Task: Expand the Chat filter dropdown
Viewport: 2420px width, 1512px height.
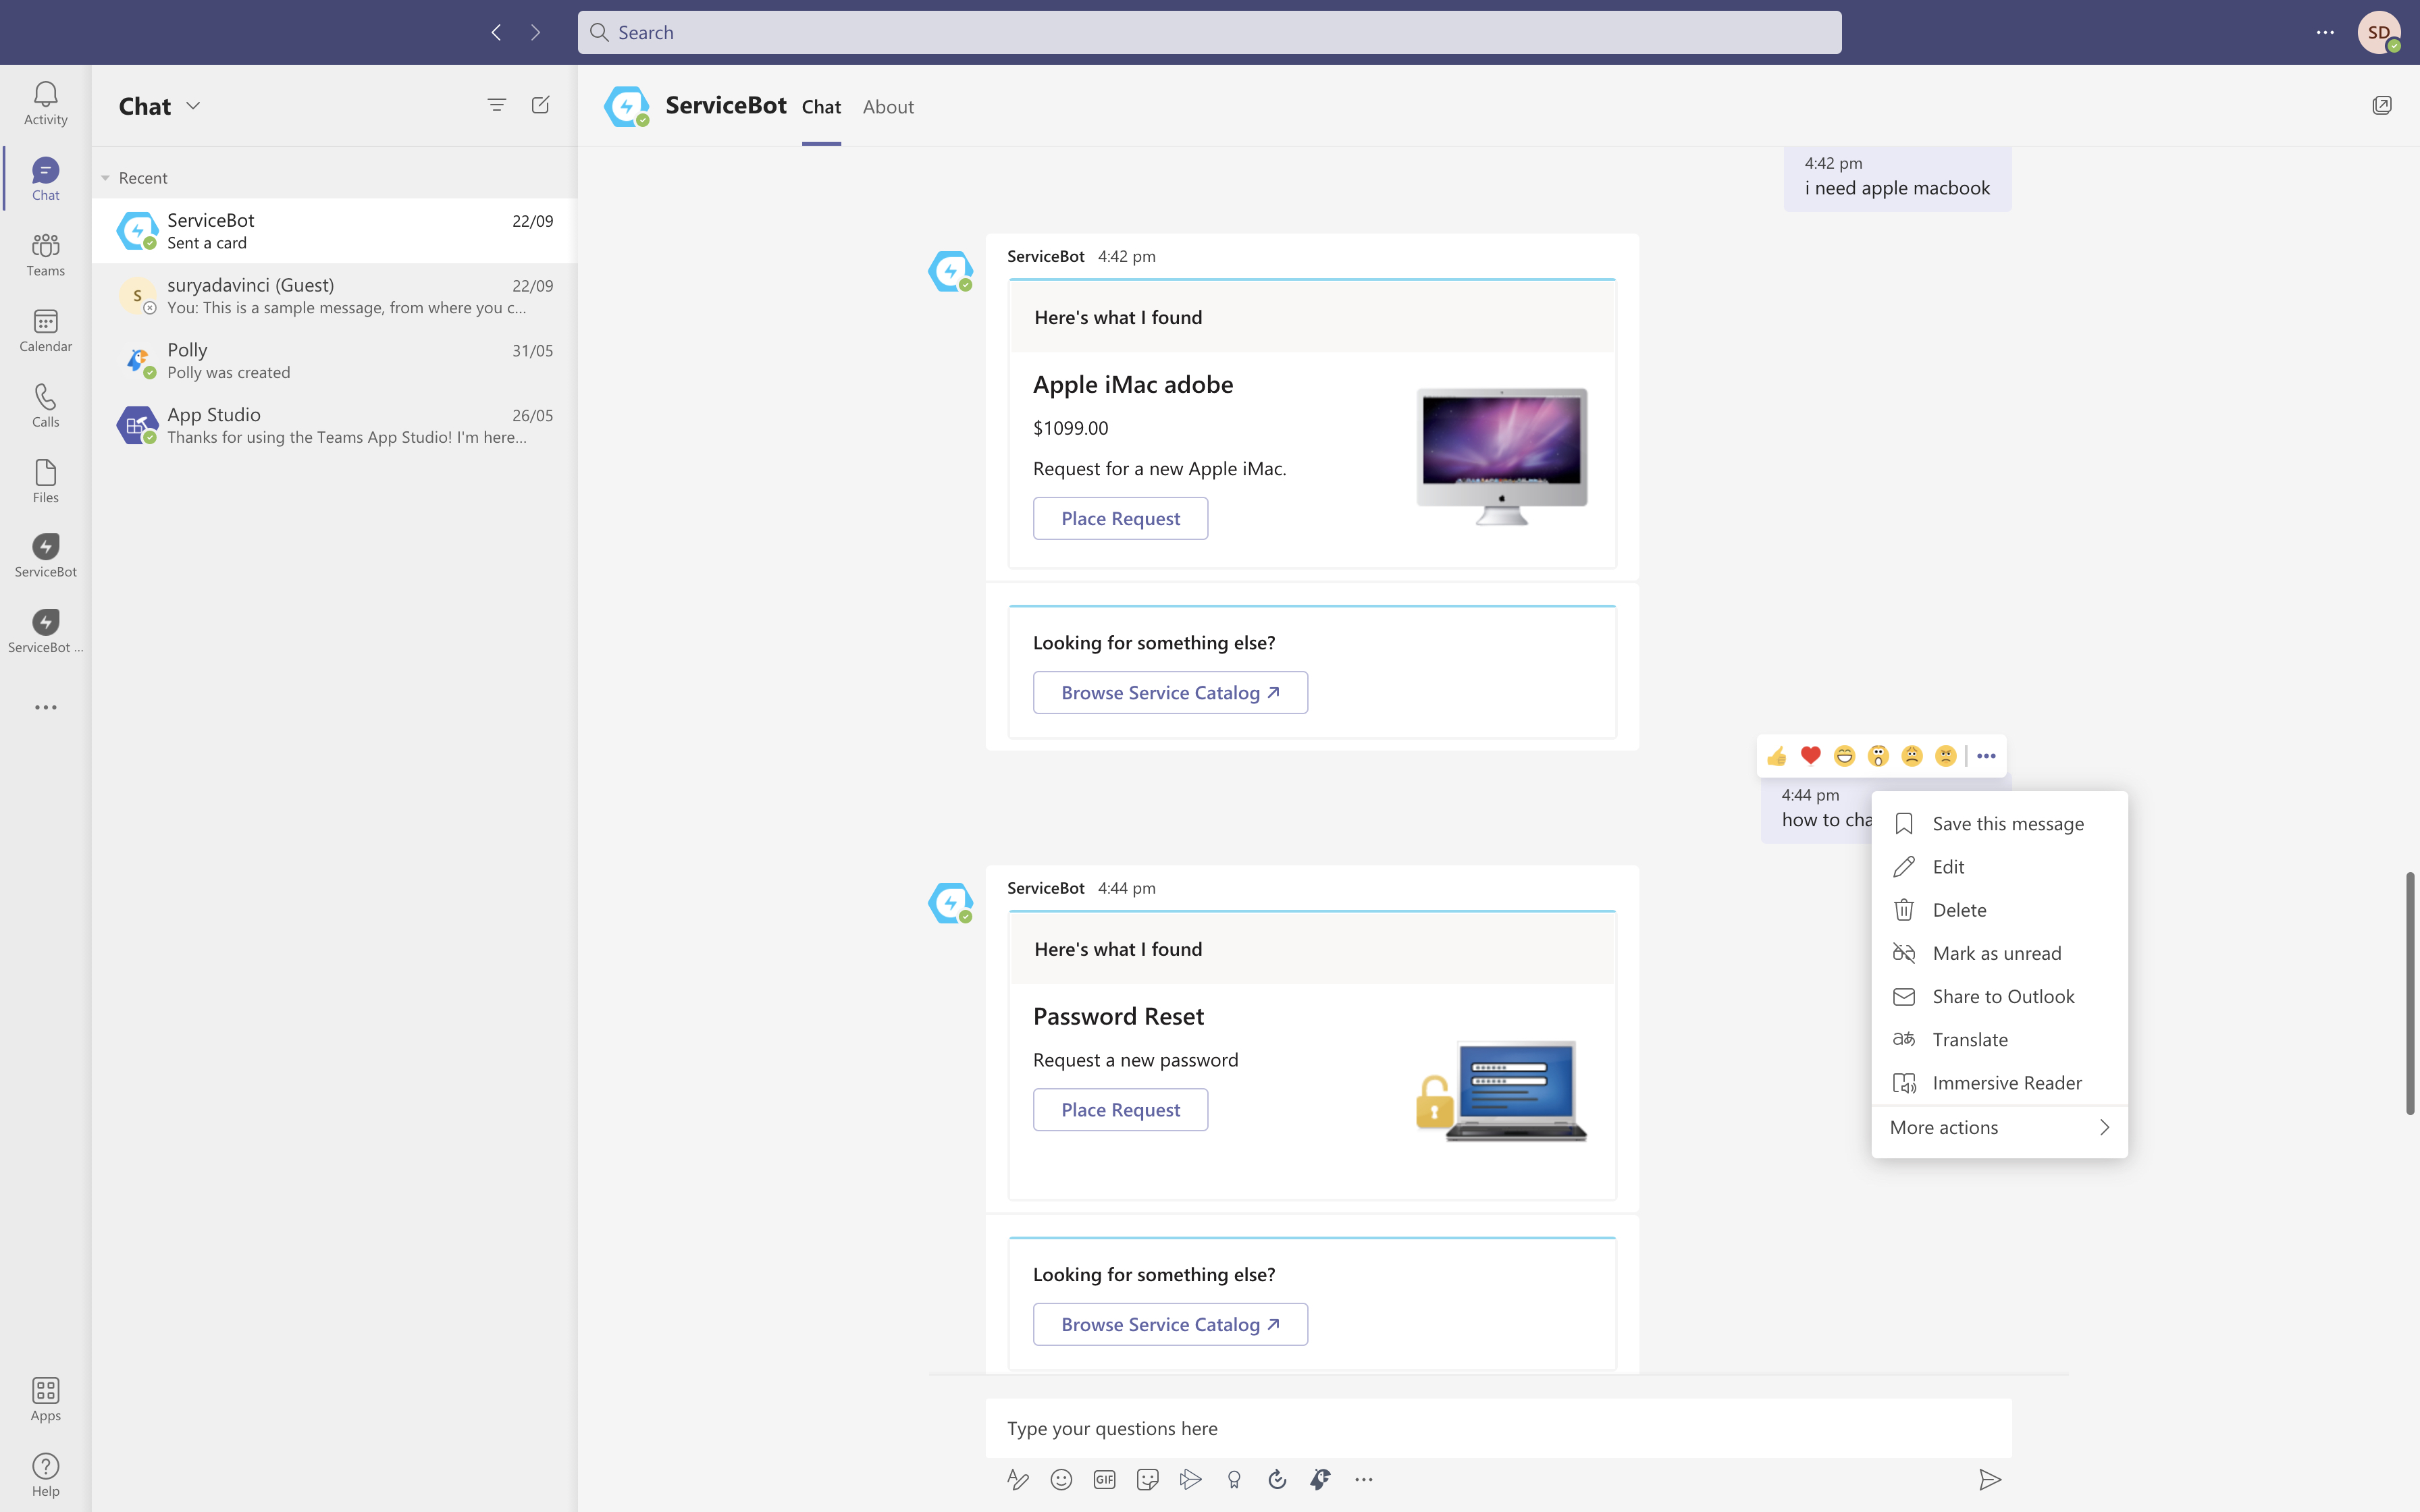Action: pos(194,106)
